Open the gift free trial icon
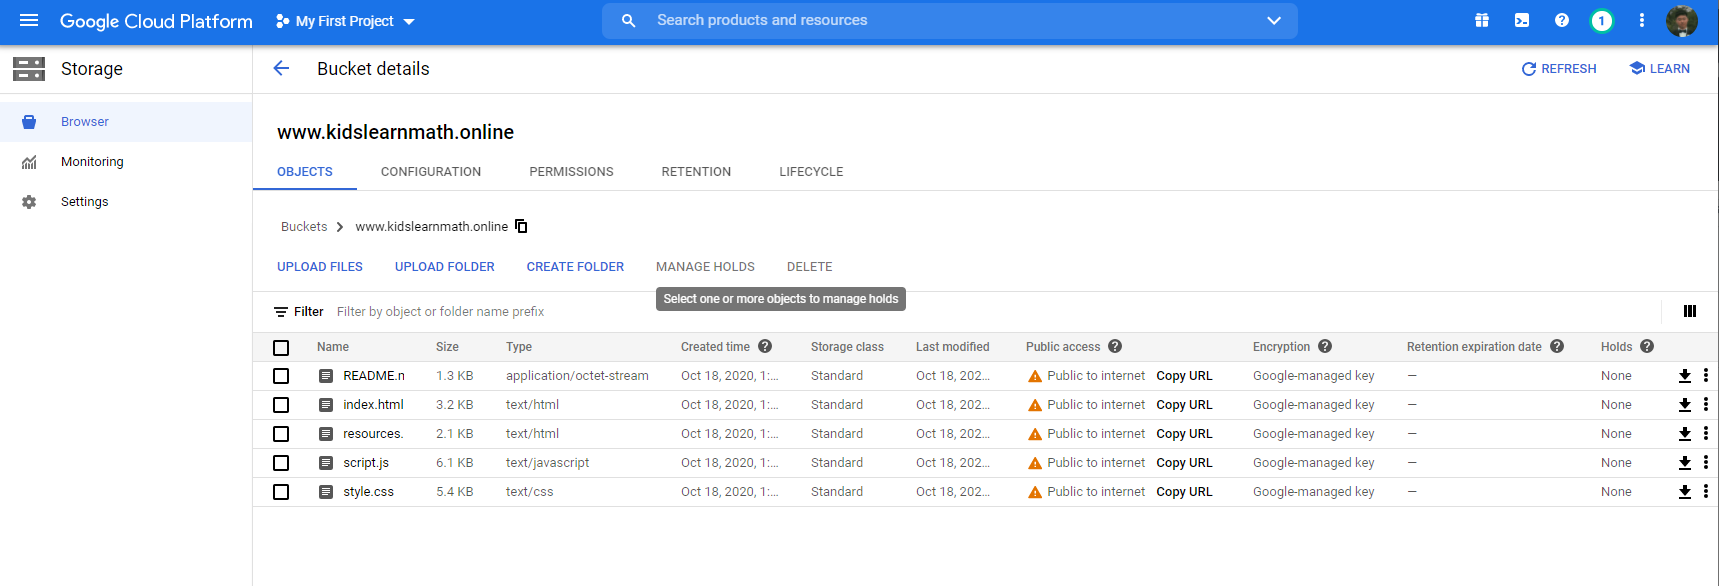Screen dimensions: 1719x586 (1482, 20)
